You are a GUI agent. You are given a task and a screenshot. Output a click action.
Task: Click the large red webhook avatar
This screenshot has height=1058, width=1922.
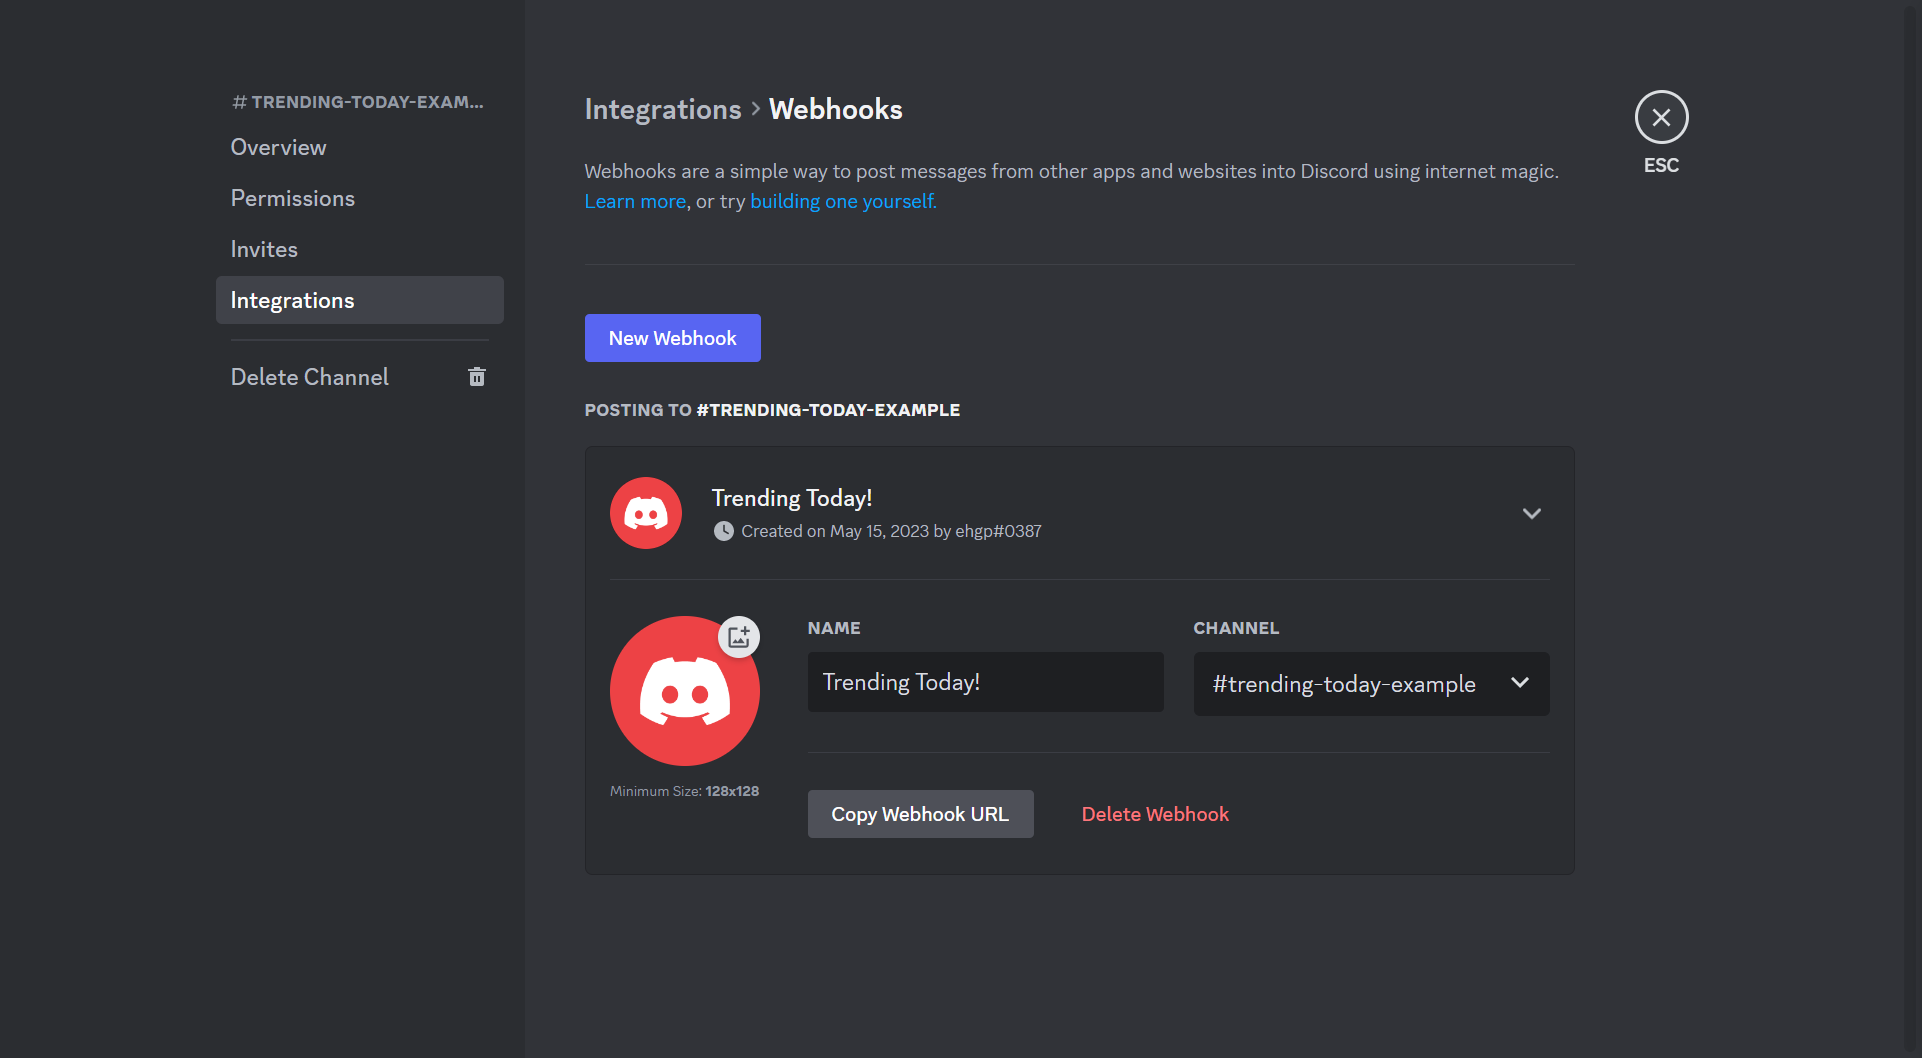pyautogui.click(x=685, y=691)
